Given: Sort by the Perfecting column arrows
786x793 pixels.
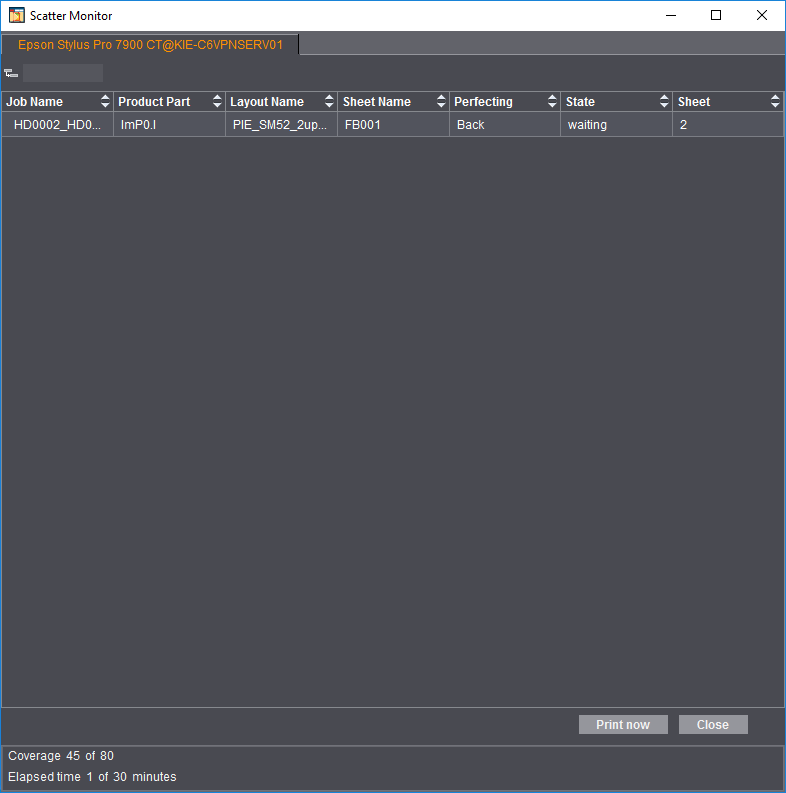Looking at the screenshot, I should pyautogui.click(x=552, y=101).
